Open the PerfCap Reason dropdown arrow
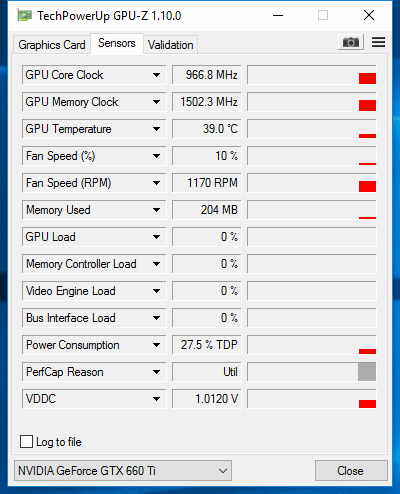The image size is (400, 494). pos(156,372)
